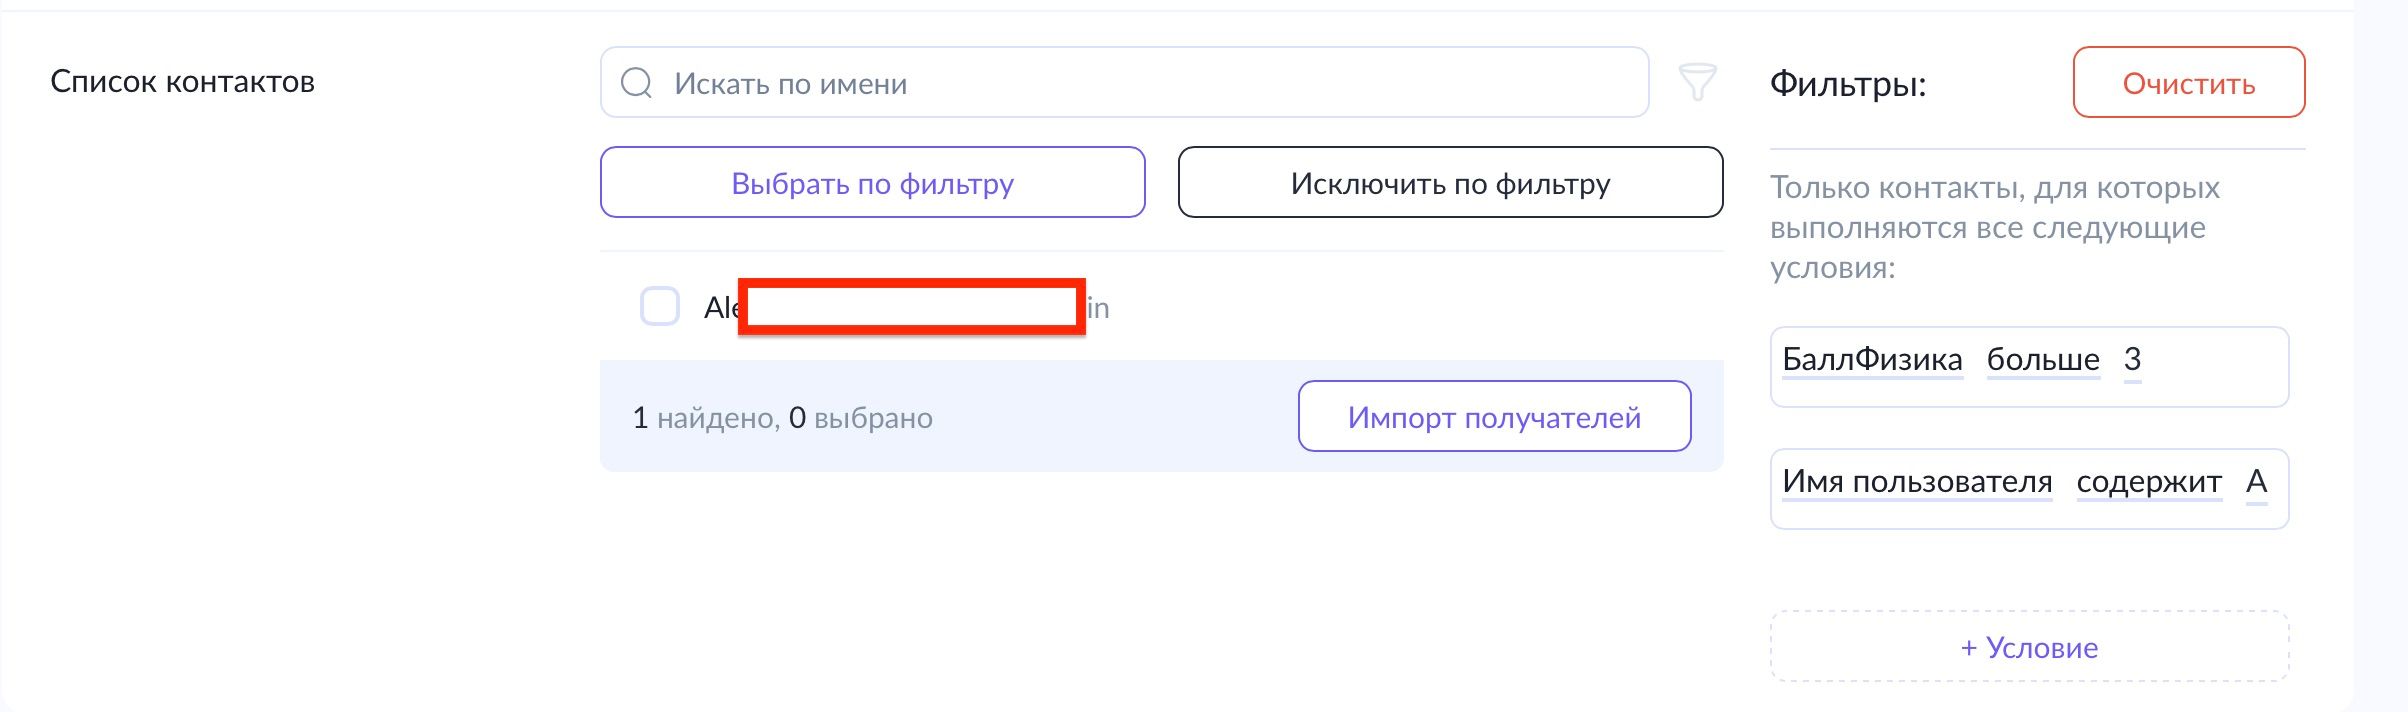Click the contact name in the list

(x=907, y=308)
